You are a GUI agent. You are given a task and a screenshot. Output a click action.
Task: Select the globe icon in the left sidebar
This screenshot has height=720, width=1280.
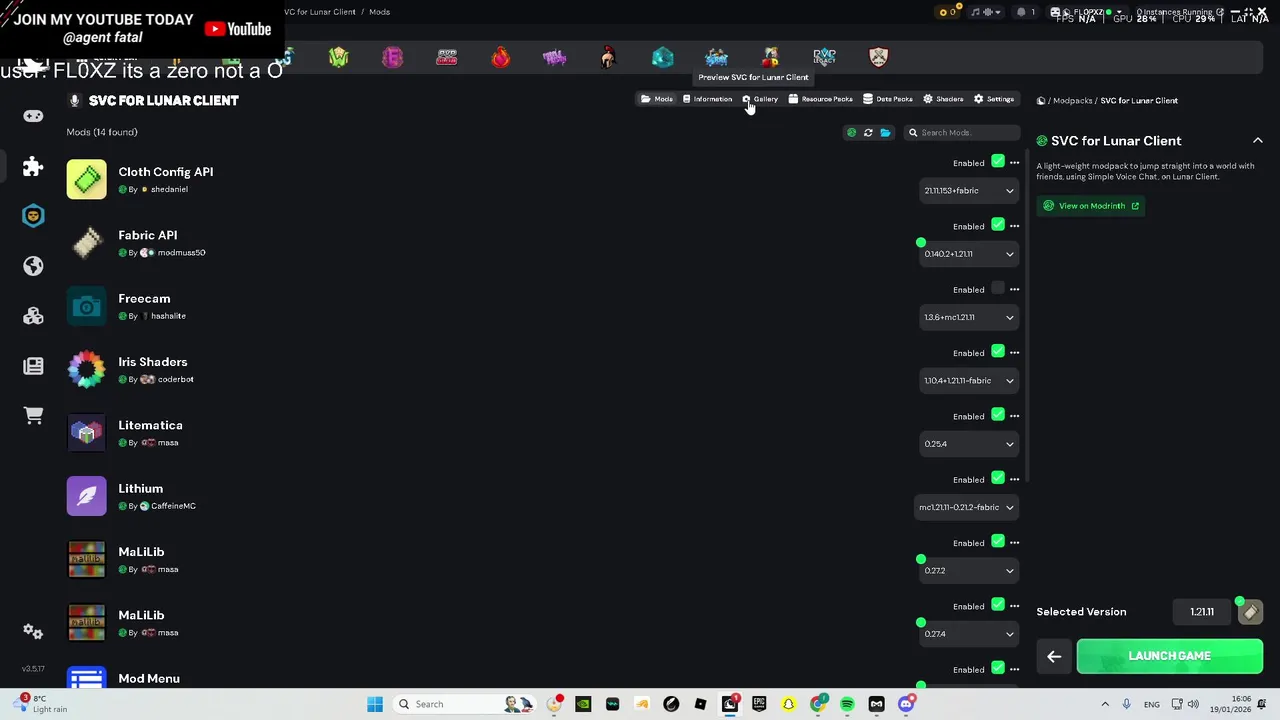pos(33,266)
